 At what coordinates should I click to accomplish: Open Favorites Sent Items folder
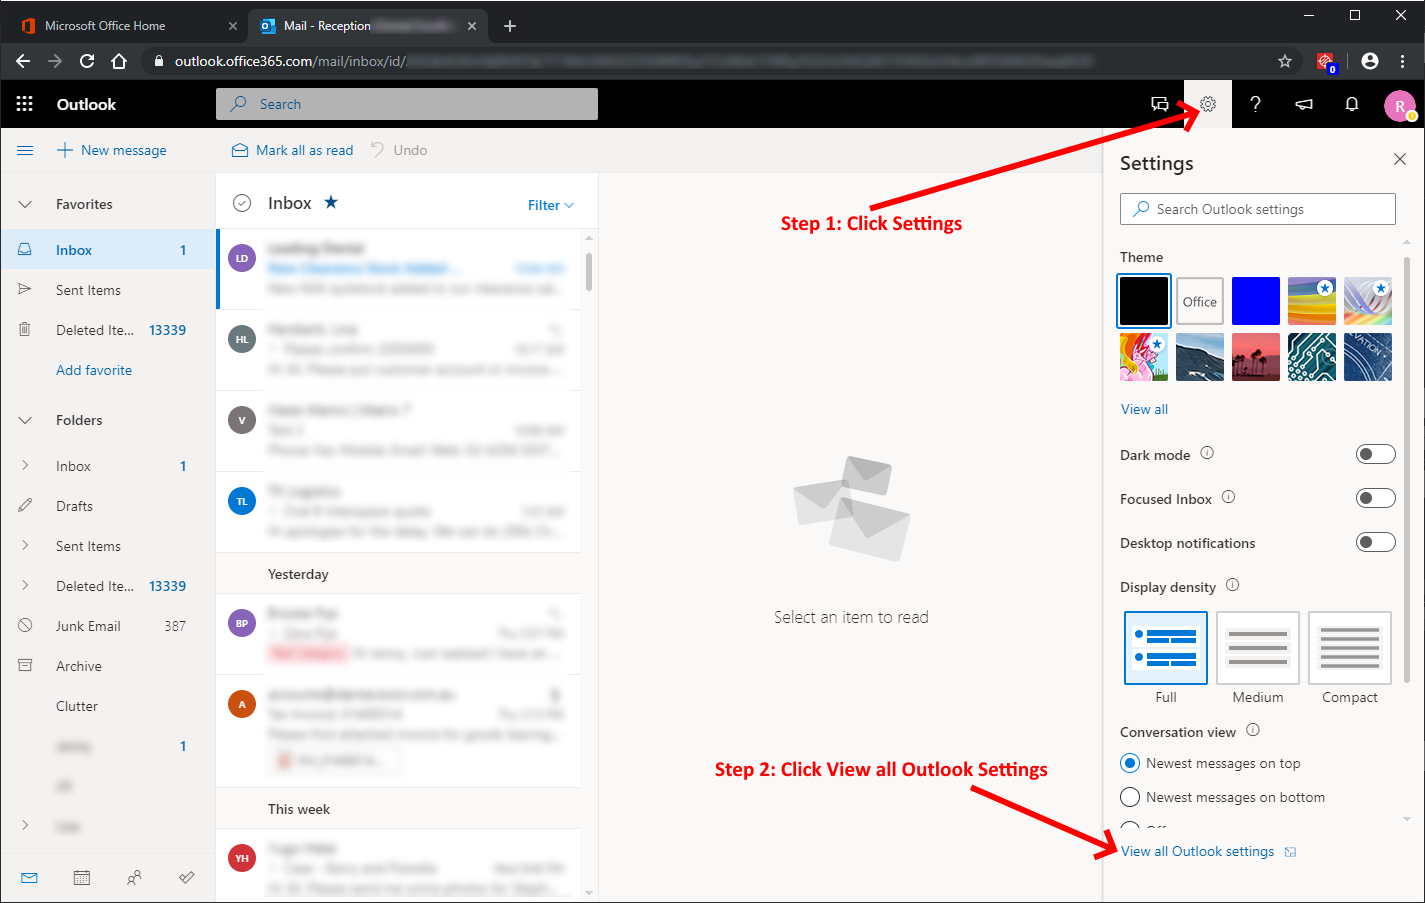click(108, 290)
